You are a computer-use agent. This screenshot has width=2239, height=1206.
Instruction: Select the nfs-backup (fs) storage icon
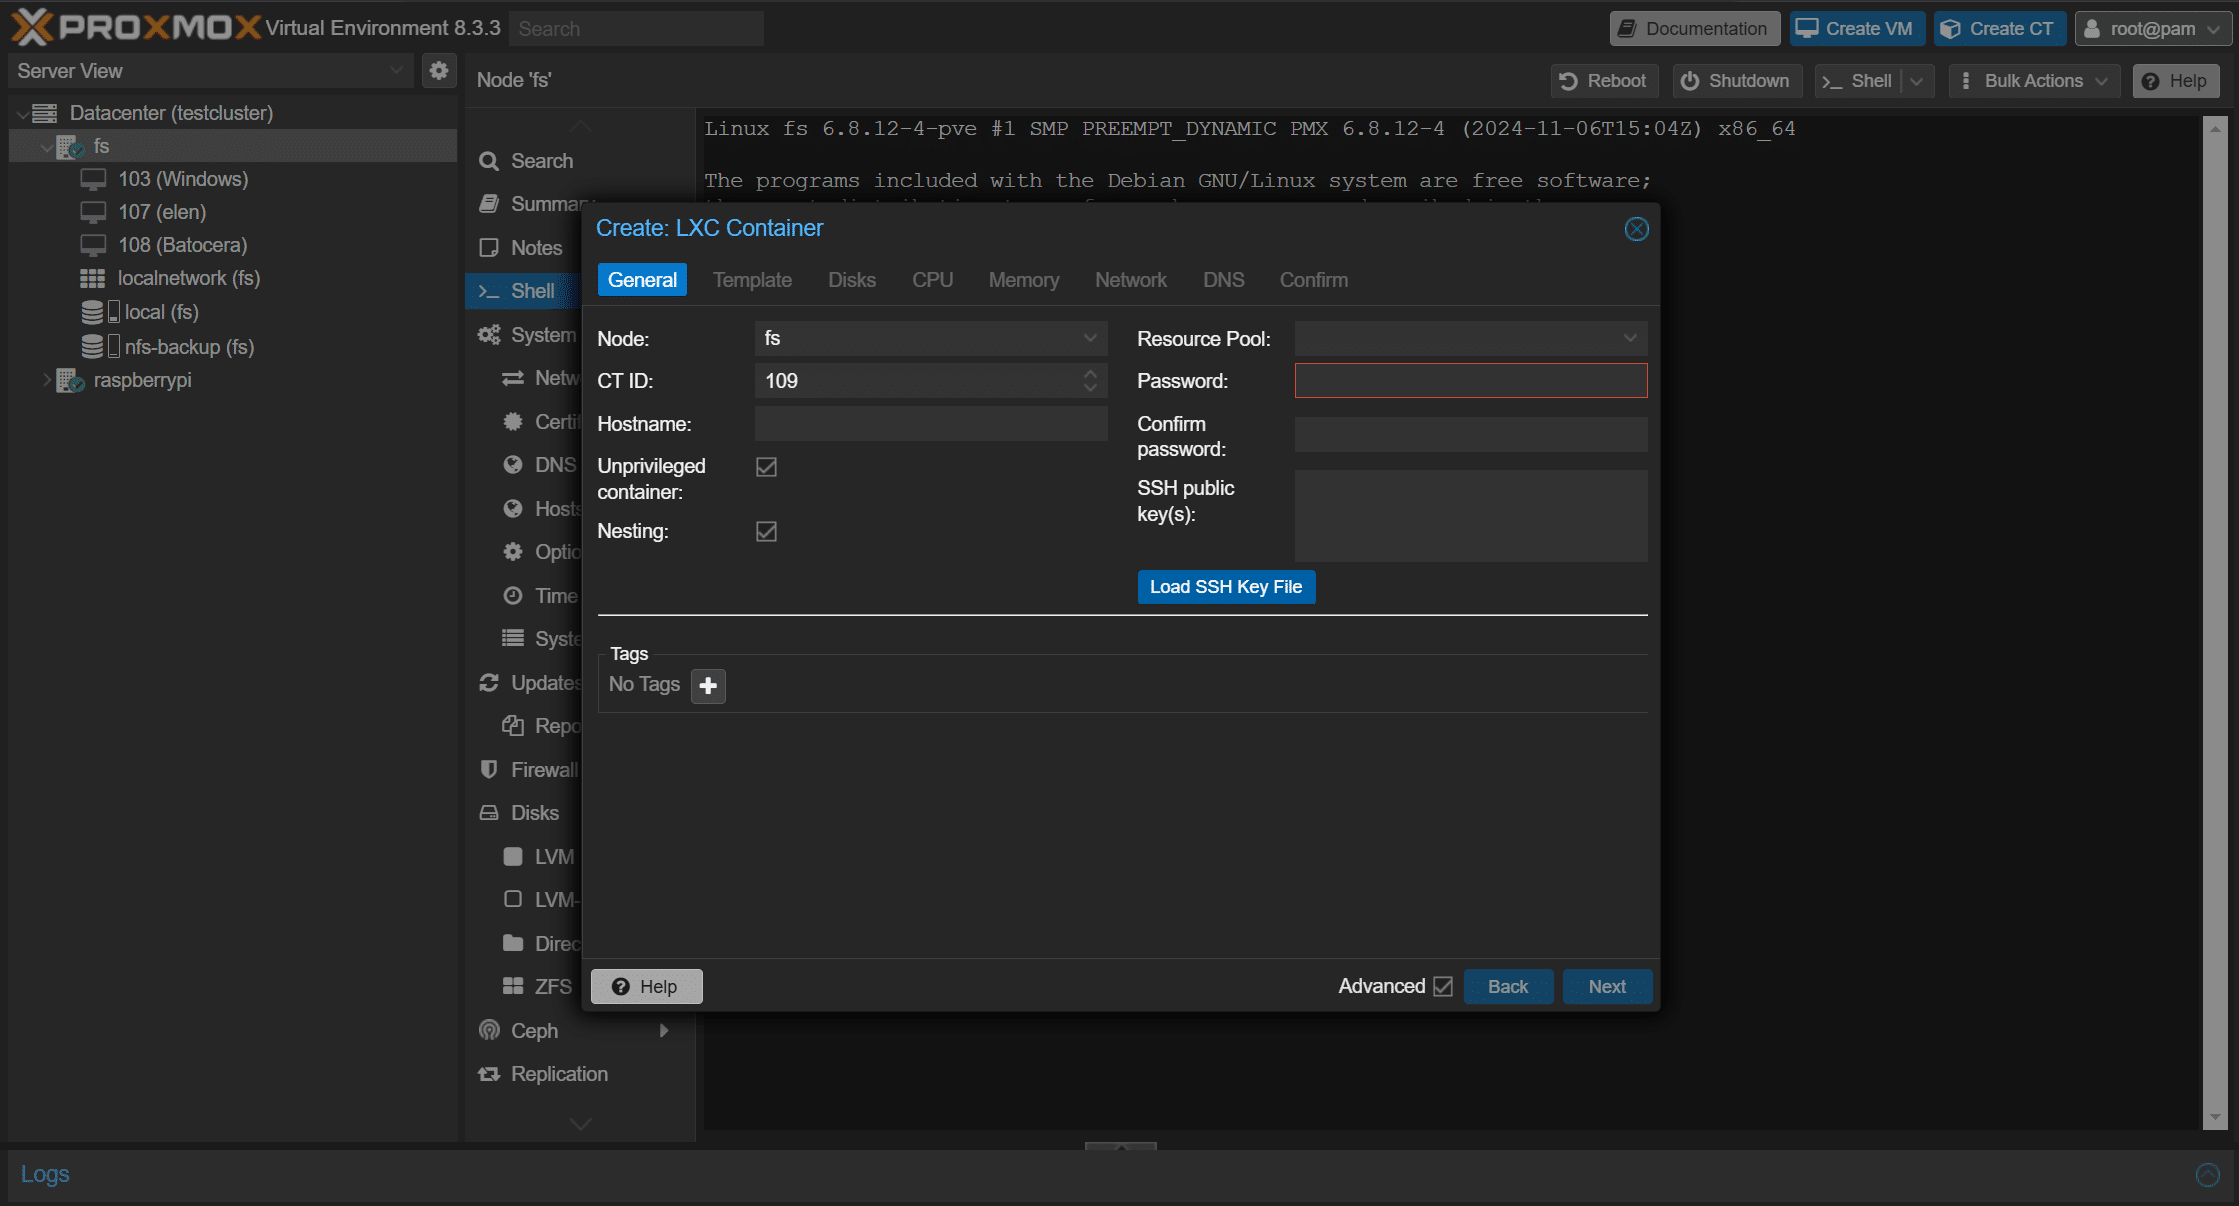point(99,346)
